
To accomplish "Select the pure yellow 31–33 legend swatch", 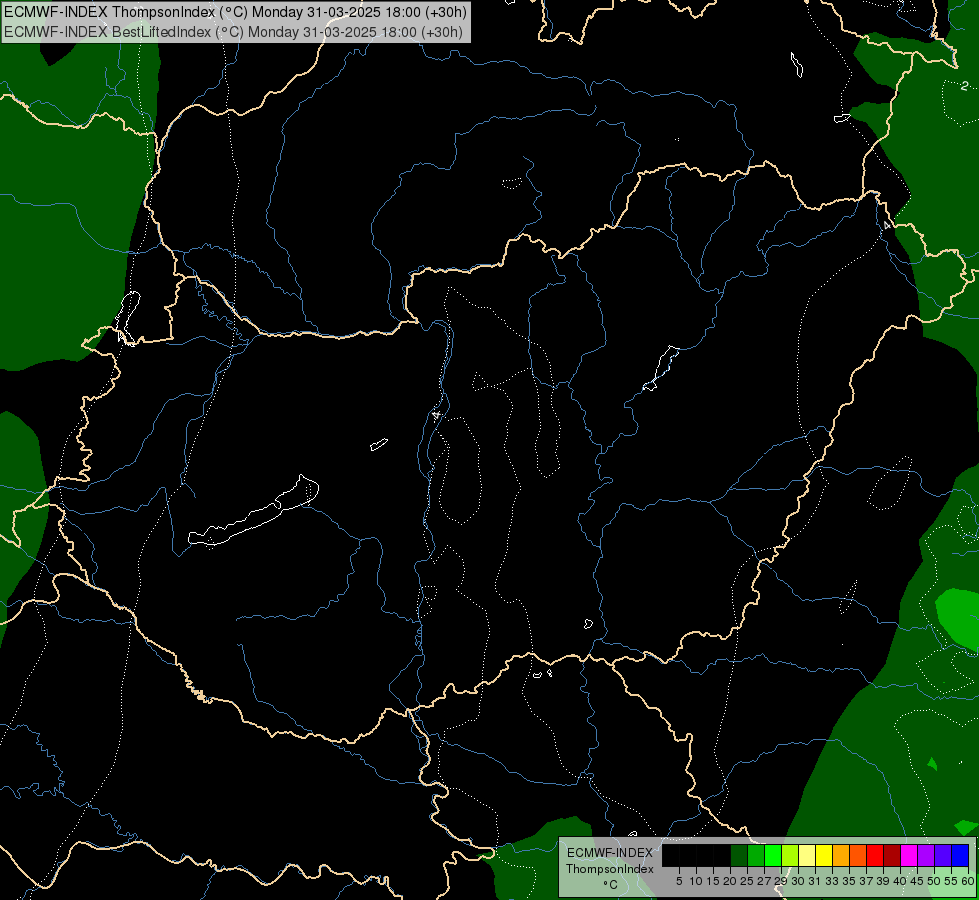I will 824,856.
